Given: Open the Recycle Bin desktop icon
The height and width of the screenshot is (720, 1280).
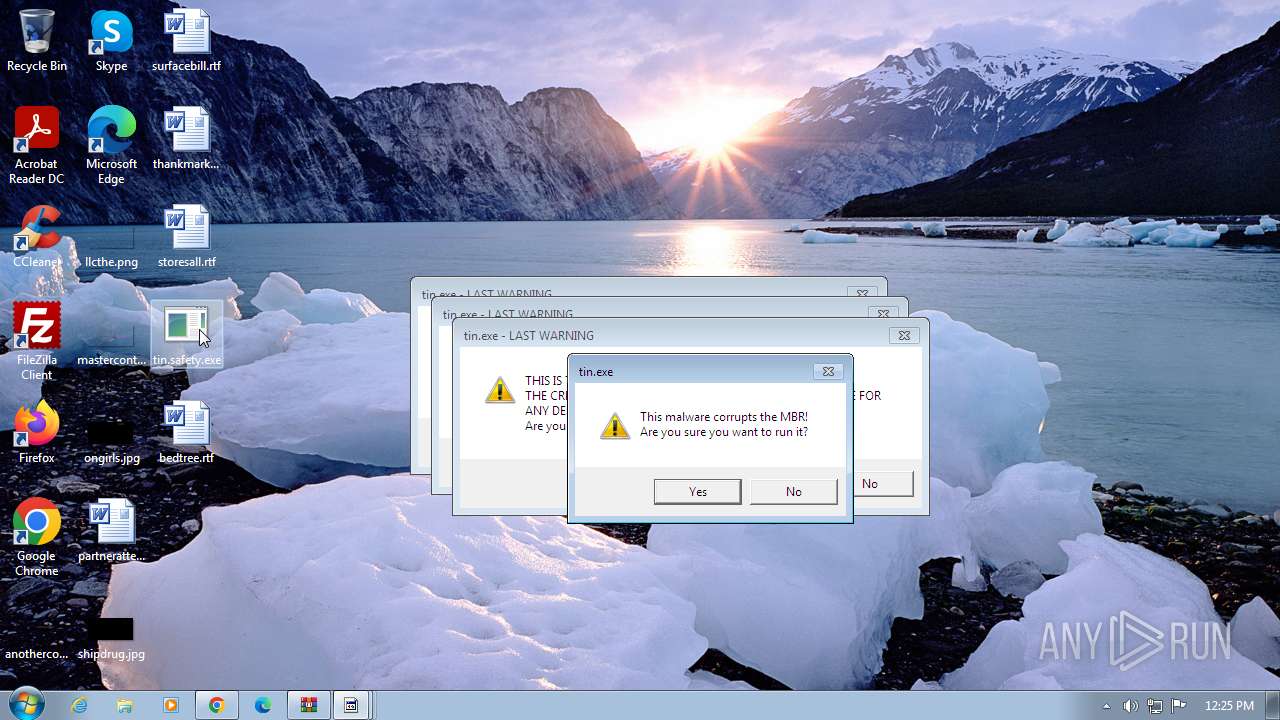Looking at the screenshot, I should click(x=37, y=41).
